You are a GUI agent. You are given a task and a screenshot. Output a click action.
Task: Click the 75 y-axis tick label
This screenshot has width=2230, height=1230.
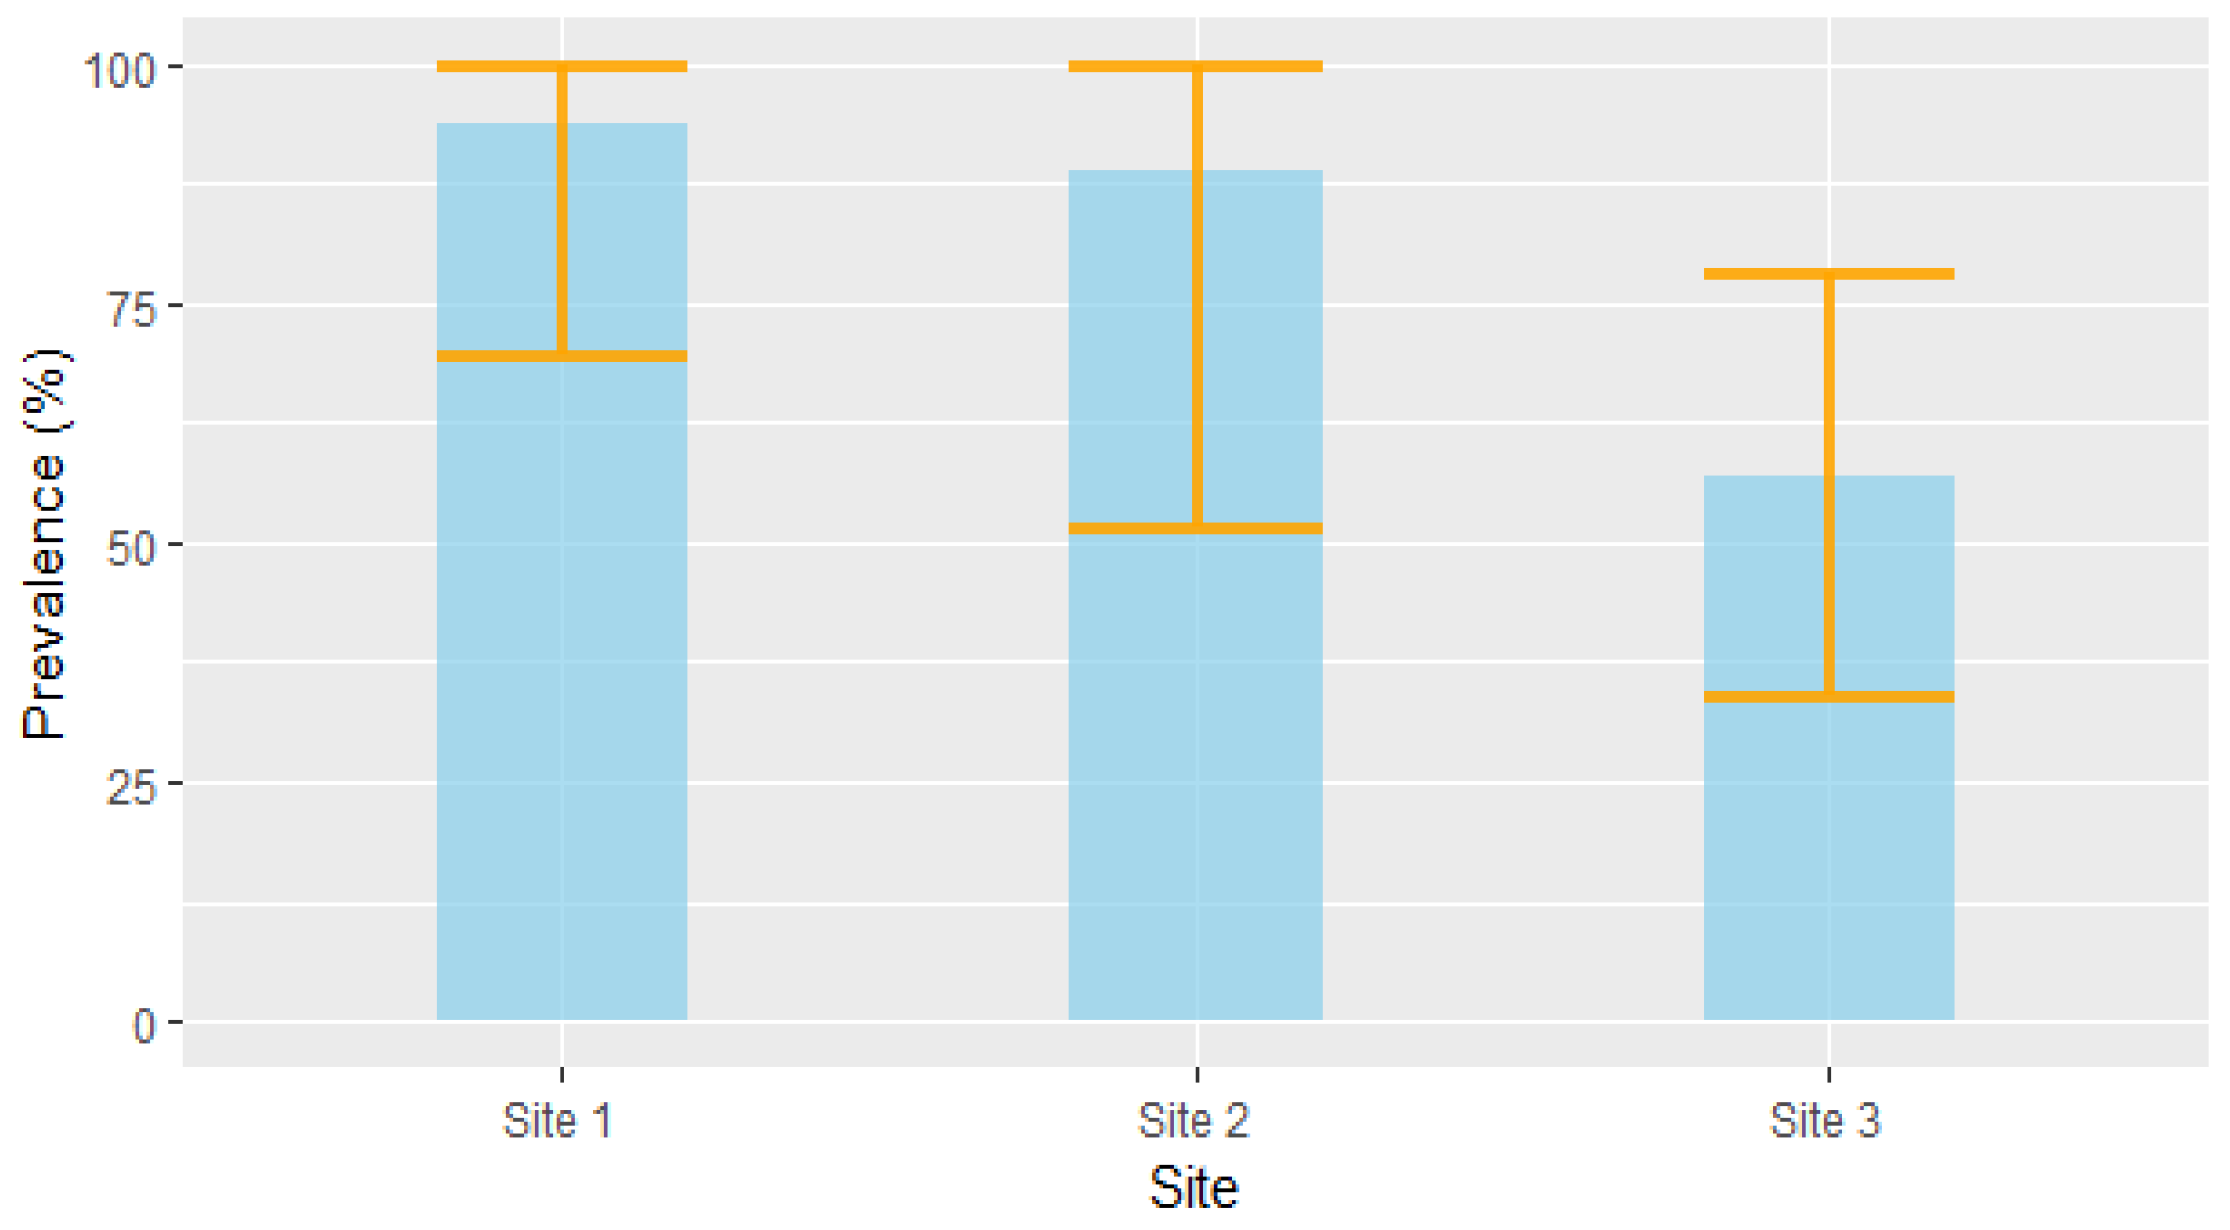pos(132,309)
